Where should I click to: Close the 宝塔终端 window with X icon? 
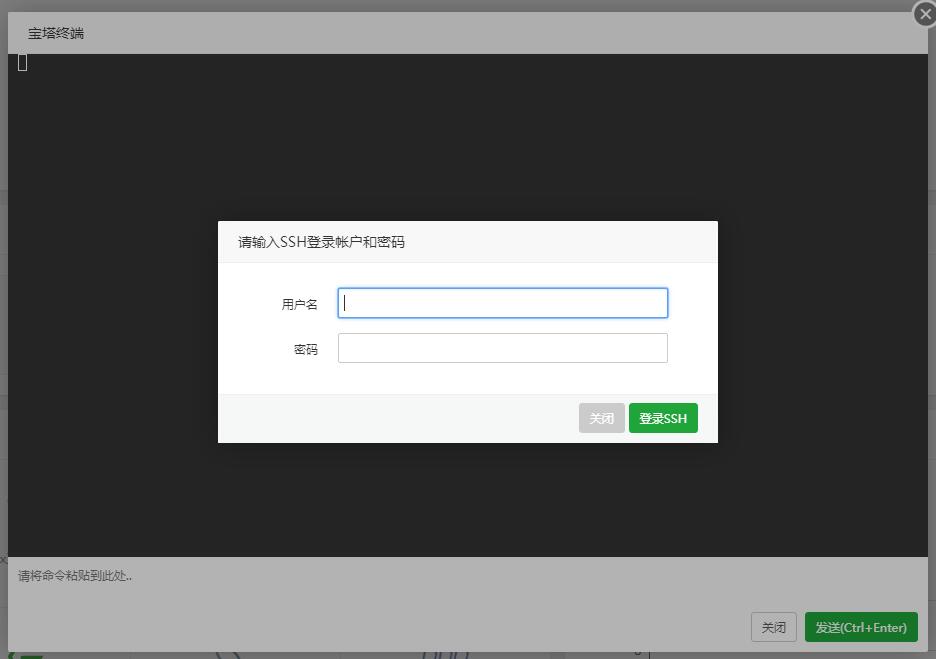925,14
